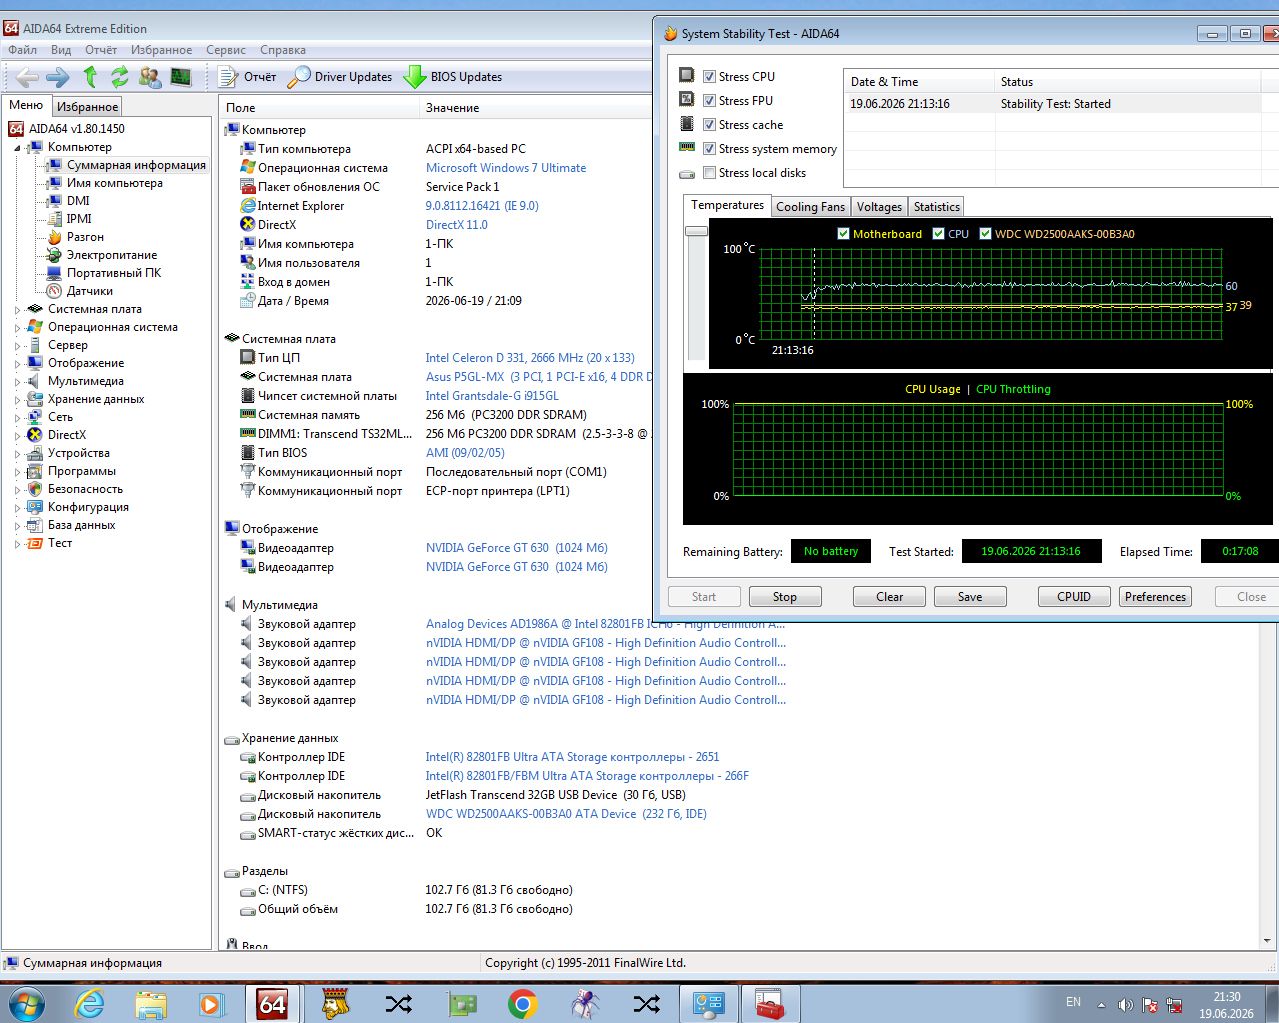The image size is (1279, 1023).
Task: Select the Датчики sensor tree item
Action: click(90, 291)
